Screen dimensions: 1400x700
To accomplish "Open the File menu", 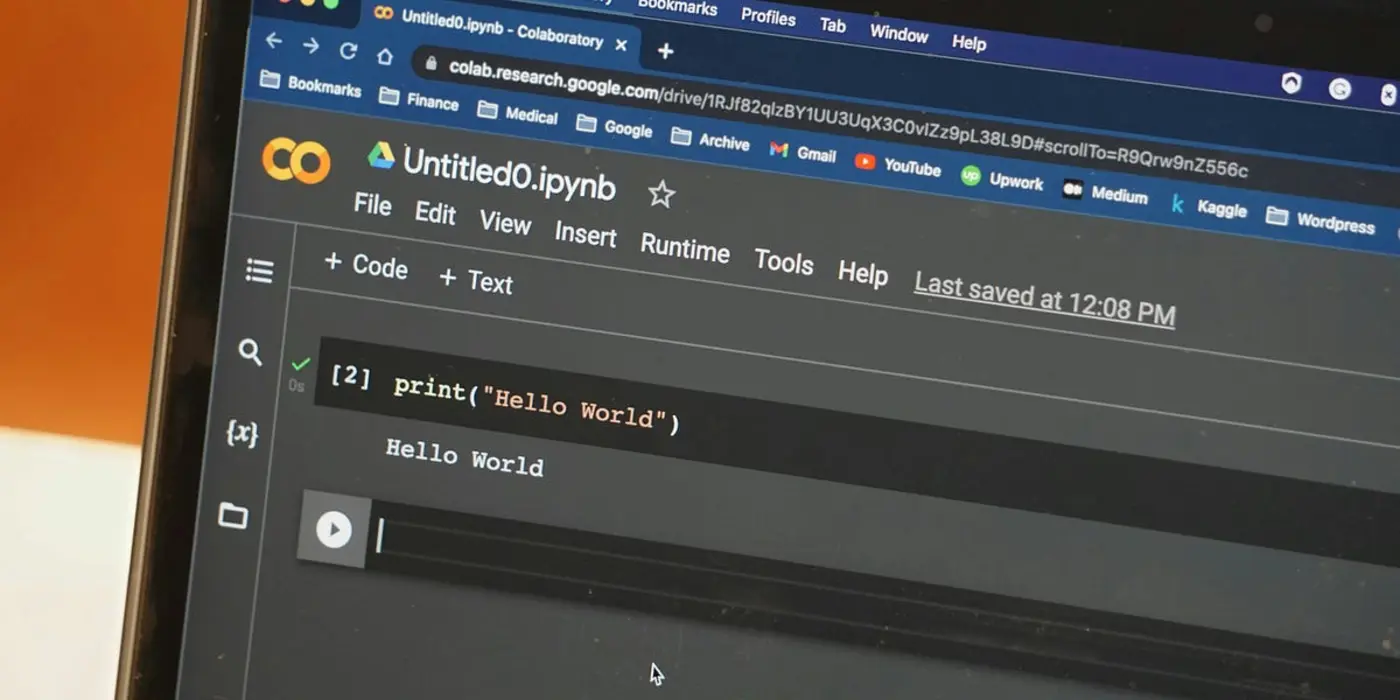I will [372, 205].
